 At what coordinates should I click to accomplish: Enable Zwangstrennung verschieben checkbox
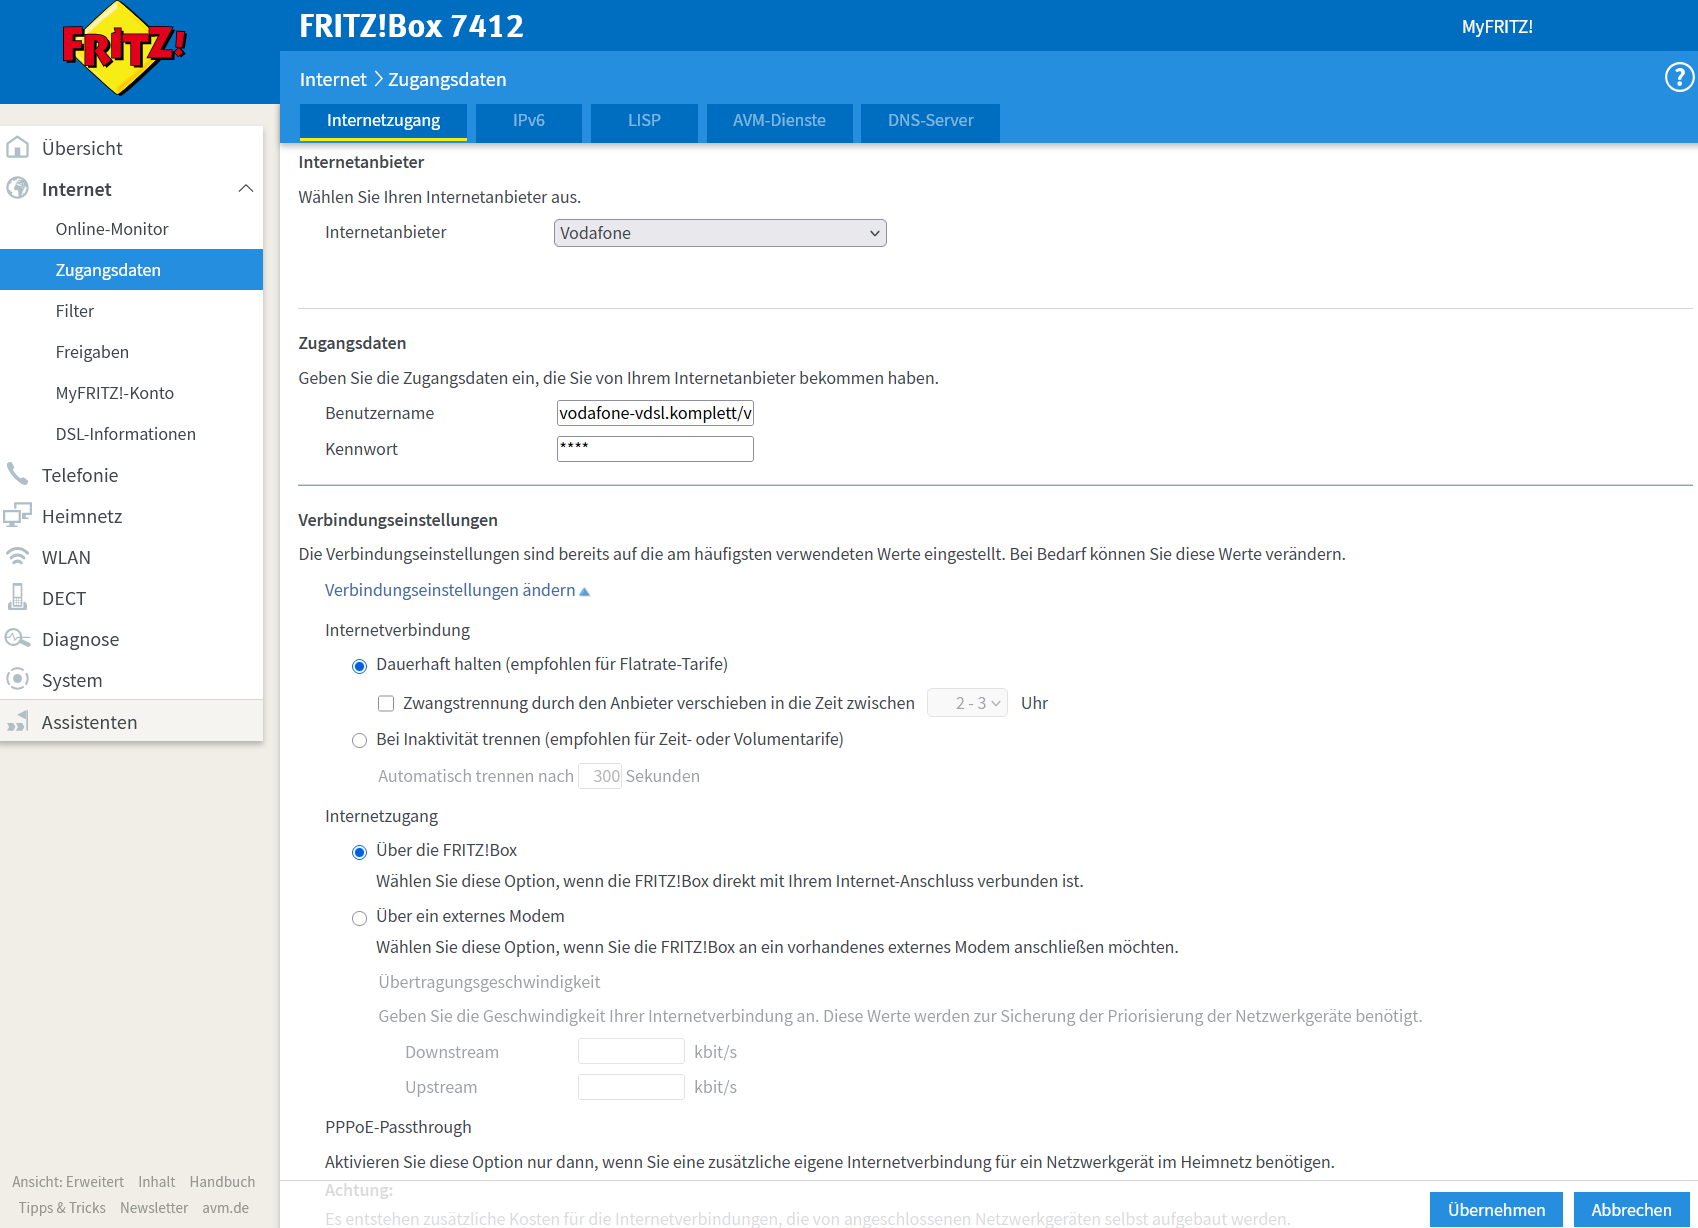386,704
